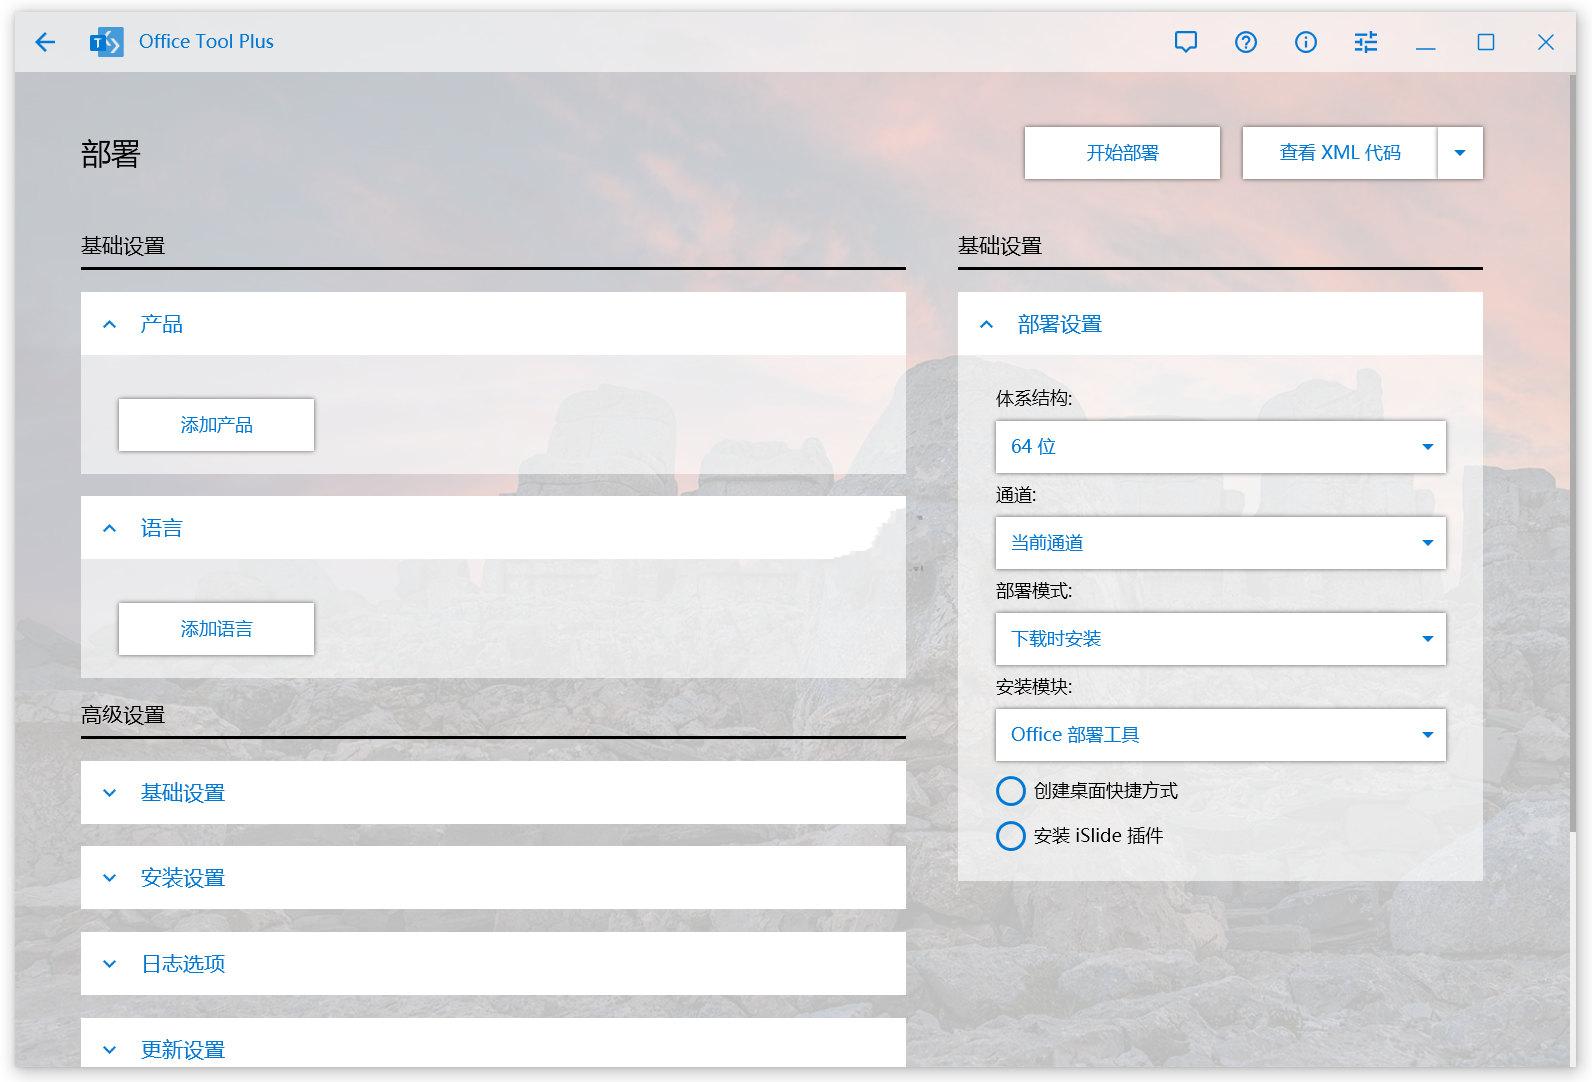Open the 部署模式 dropdown
The width and height of the screenshot is (1592, 1082).
[1220, 639]
